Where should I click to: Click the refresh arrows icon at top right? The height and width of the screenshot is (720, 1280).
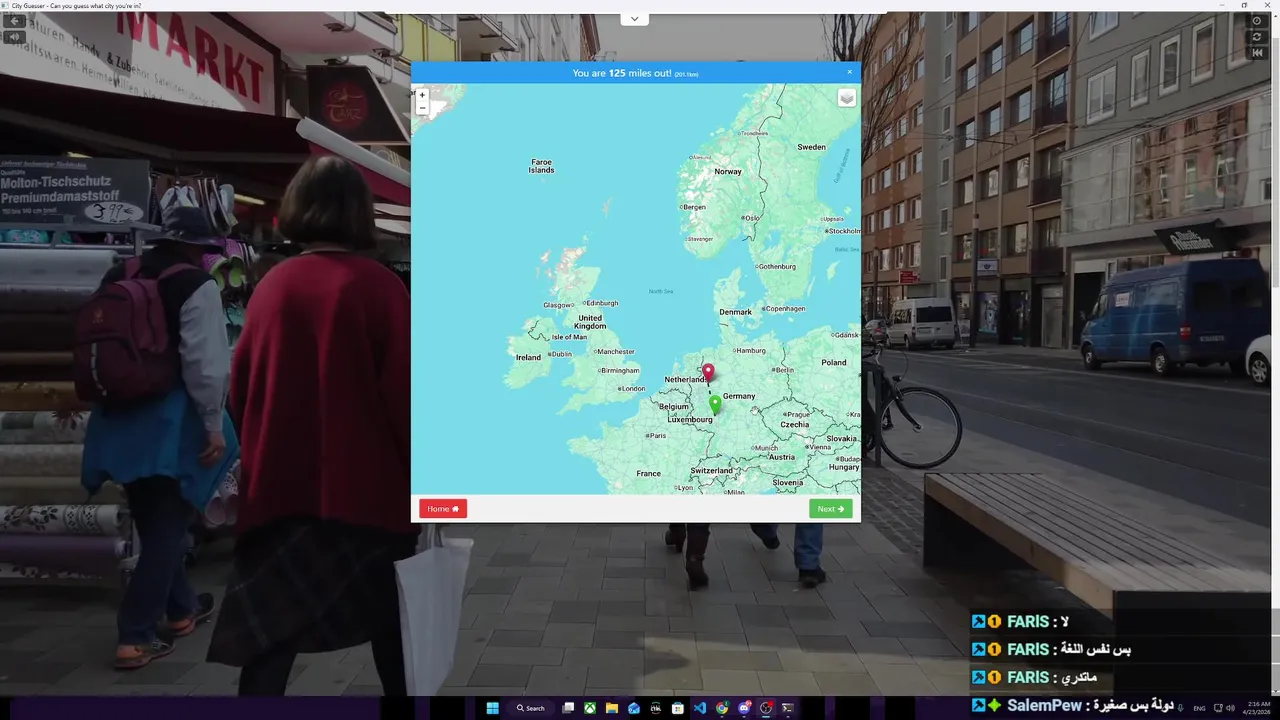tap(1257, 37)
